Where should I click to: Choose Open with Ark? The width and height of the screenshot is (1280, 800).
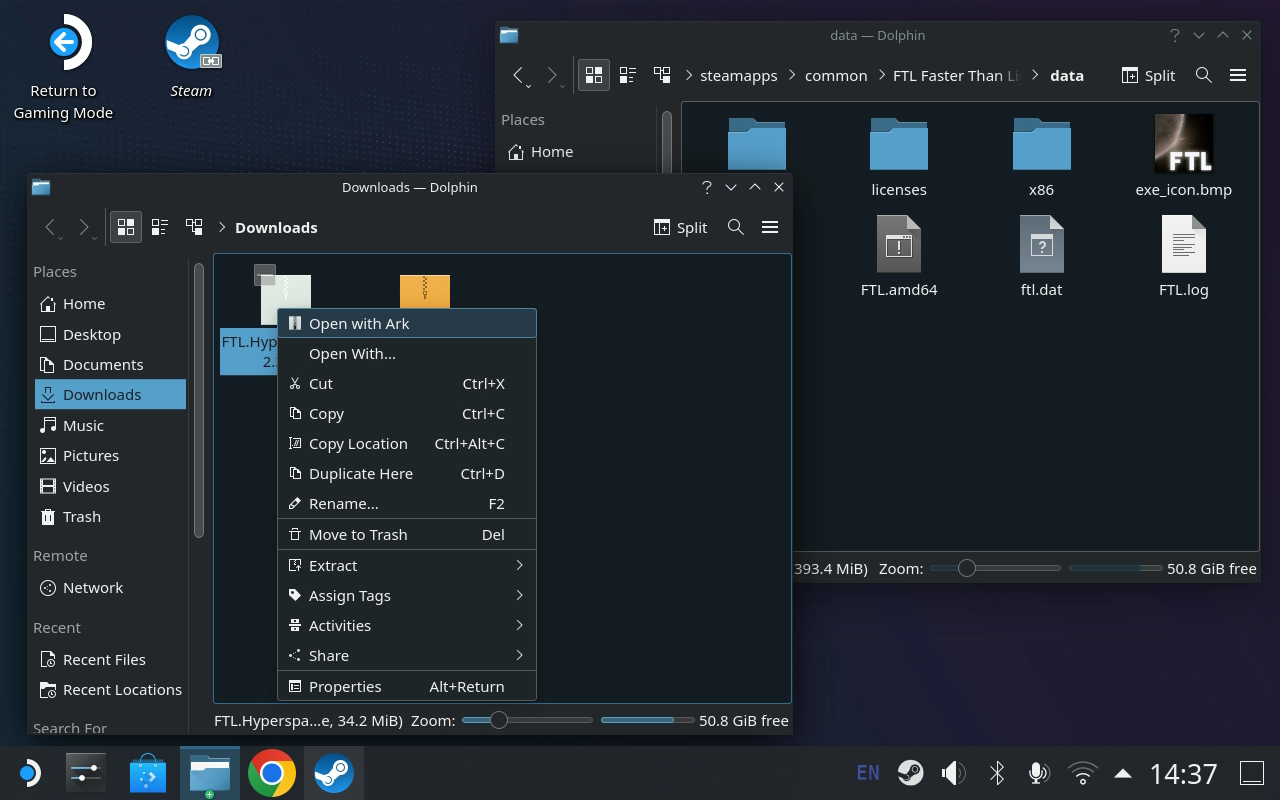point(407,323)
